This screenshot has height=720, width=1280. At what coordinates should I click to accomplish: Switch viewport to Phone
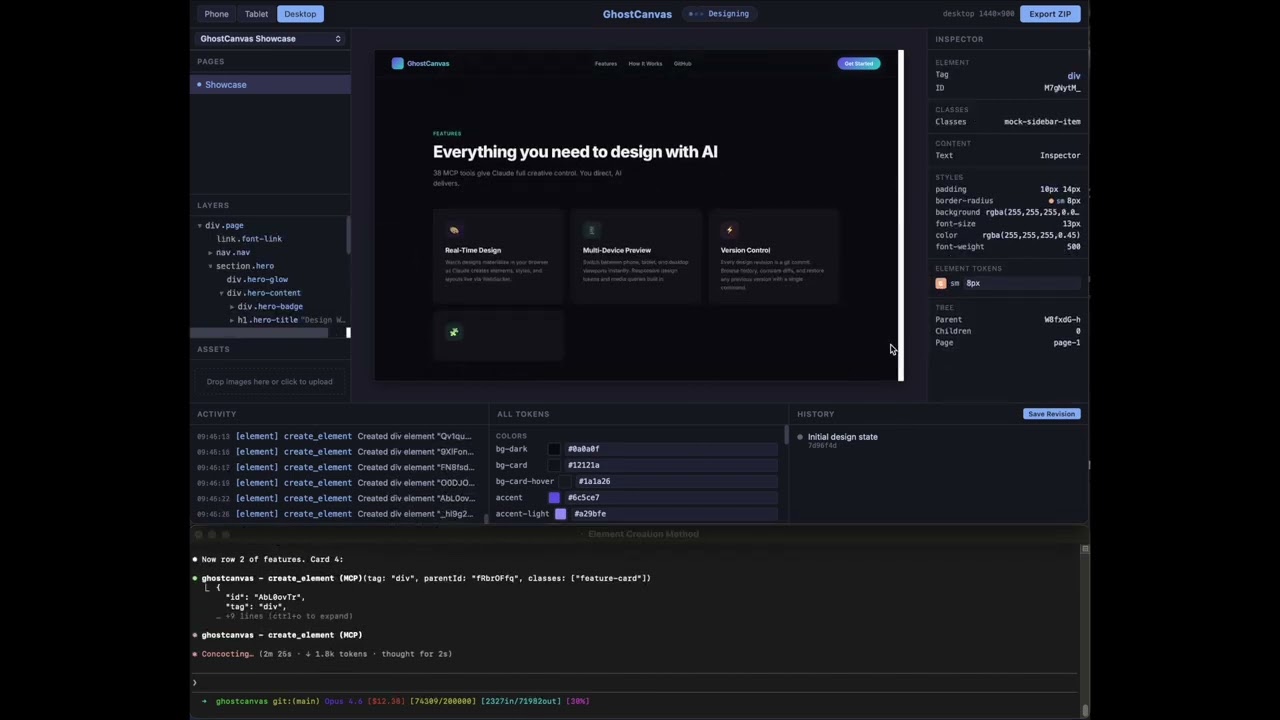coord(216,14)
